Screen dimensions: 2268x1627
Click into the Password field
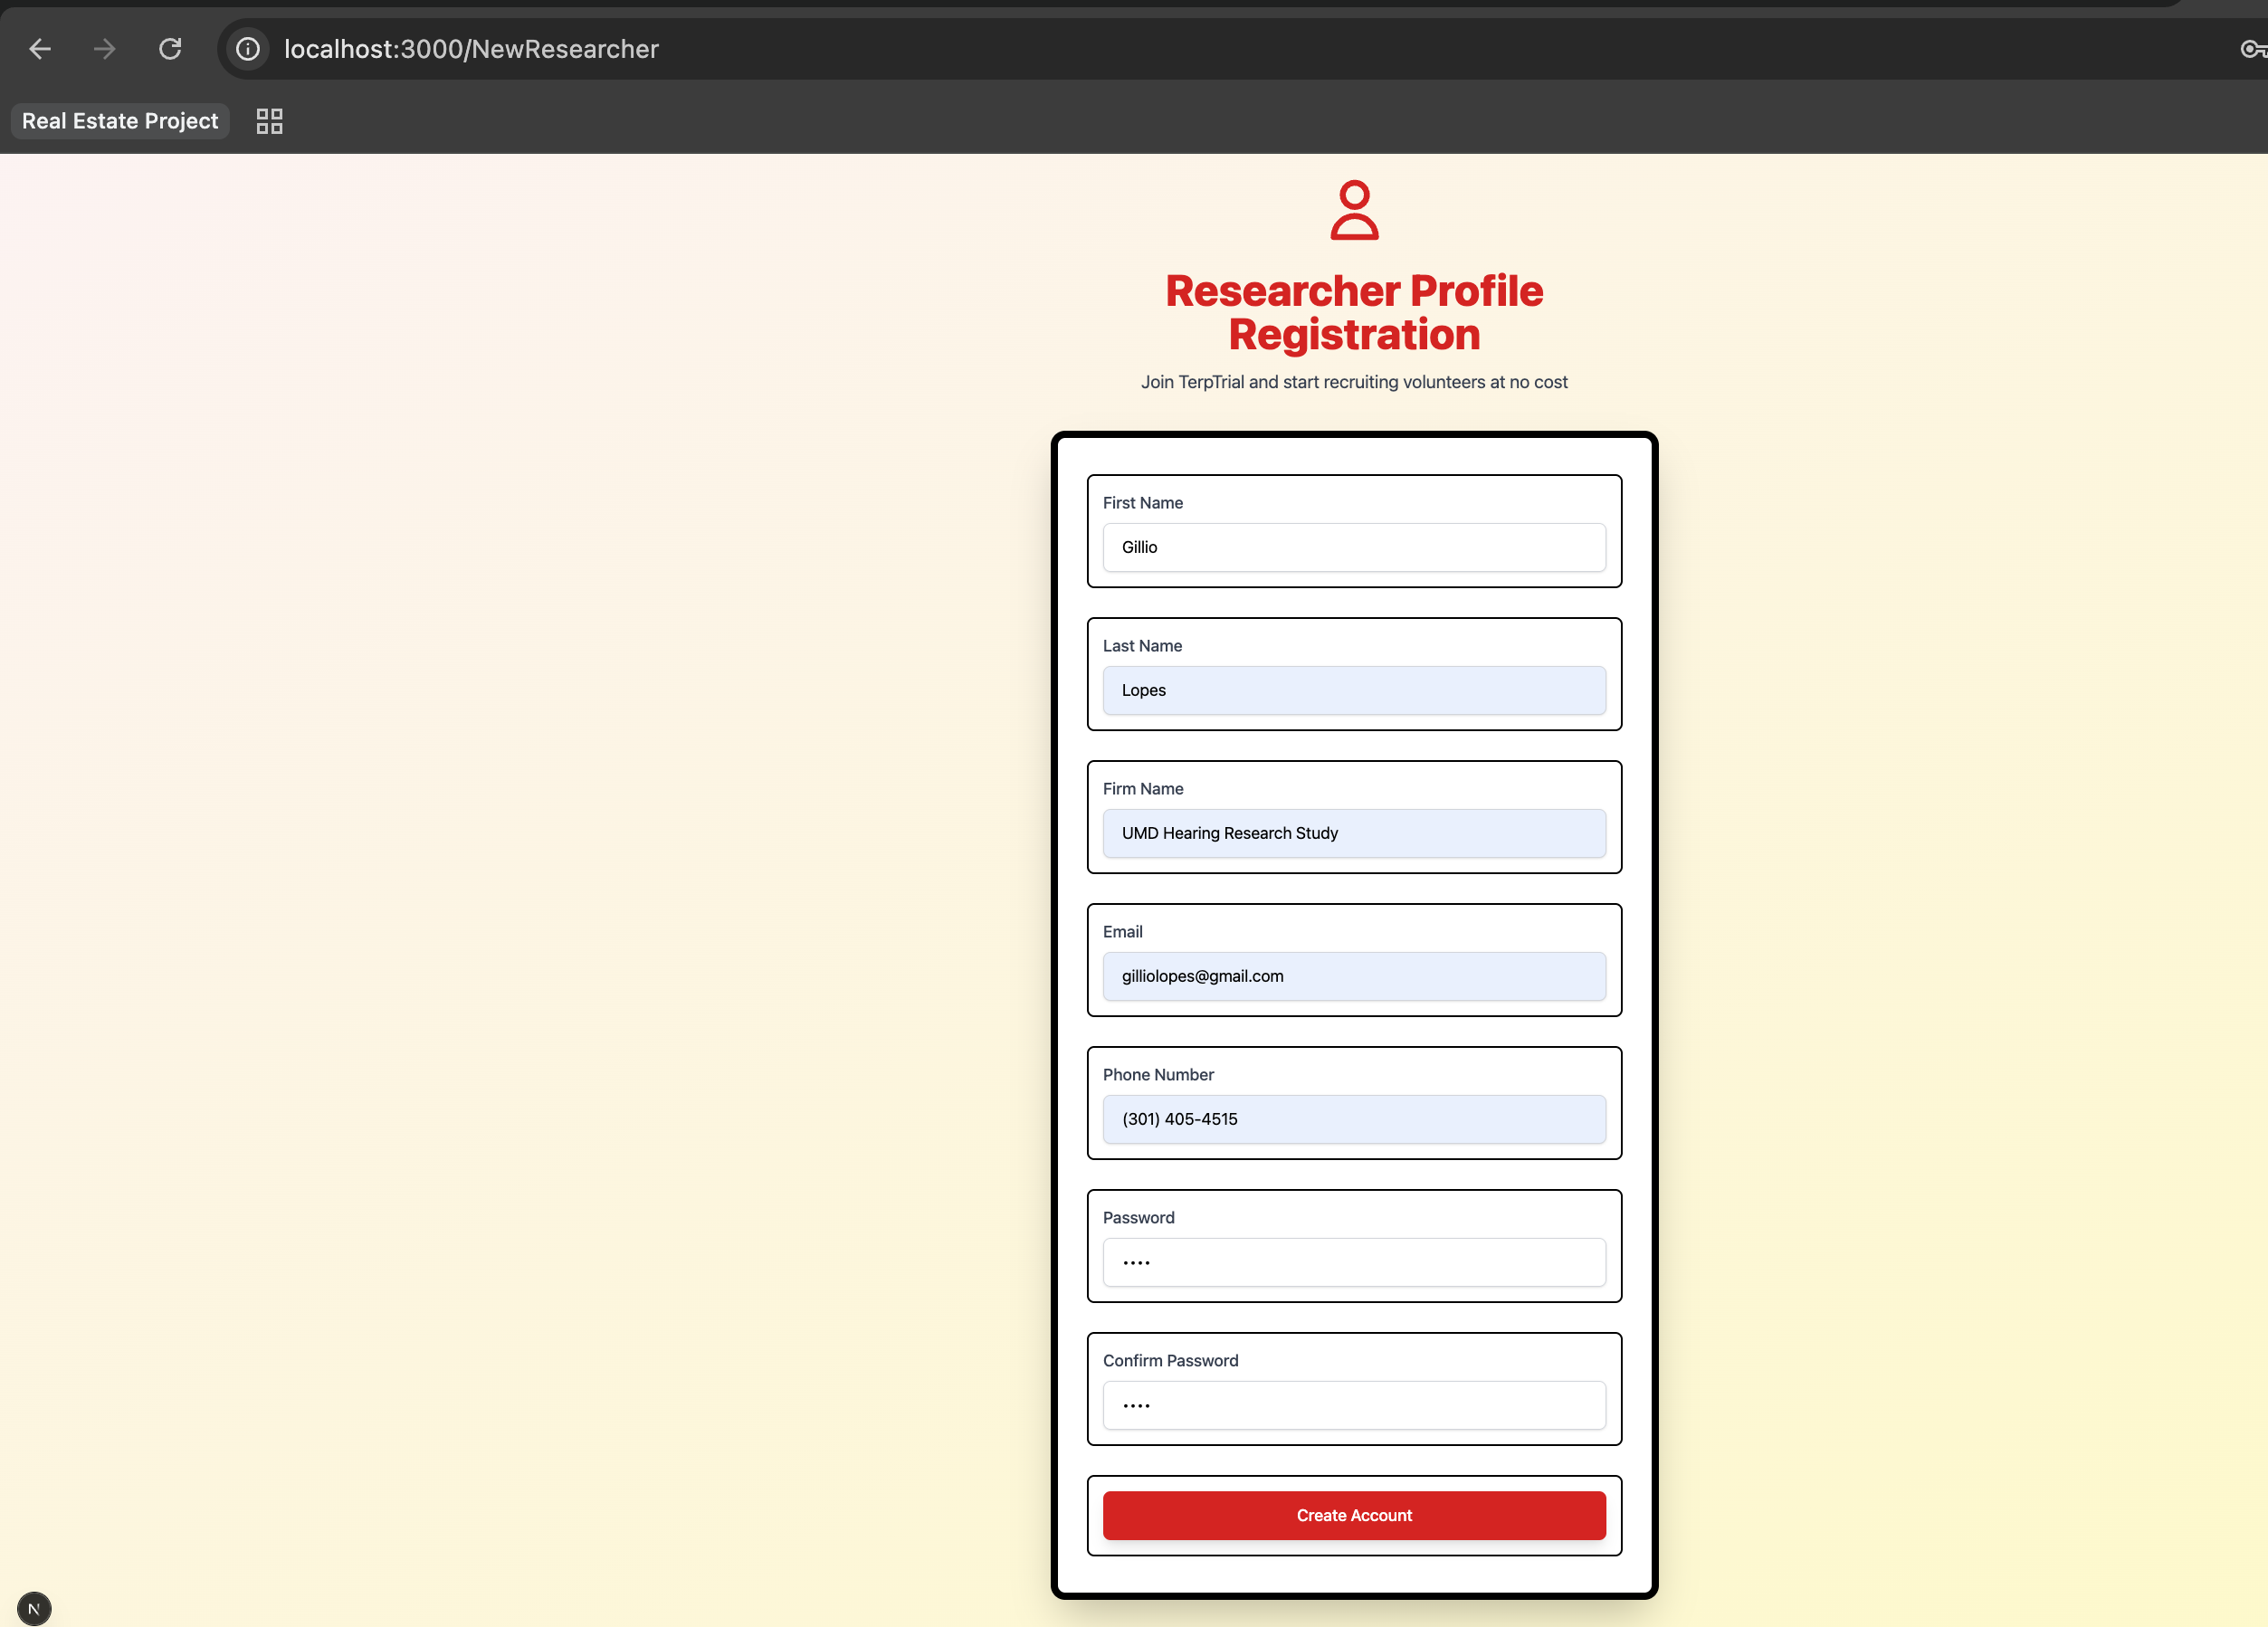coord(1354,1262)
